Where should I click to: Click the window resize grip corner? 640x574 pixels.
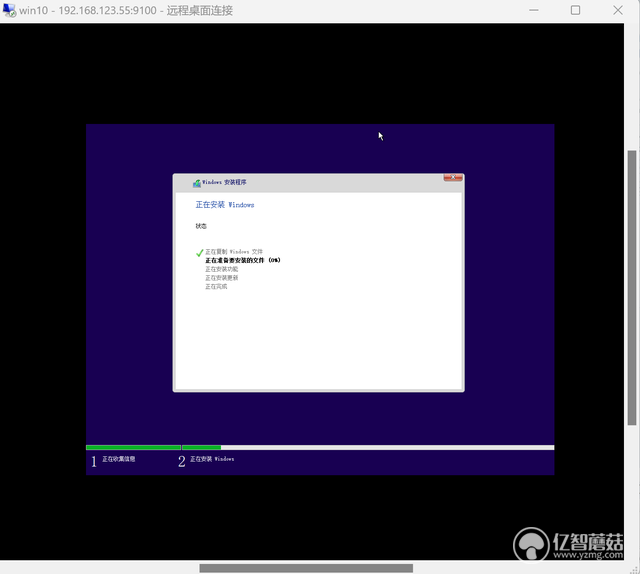[634, 570]
